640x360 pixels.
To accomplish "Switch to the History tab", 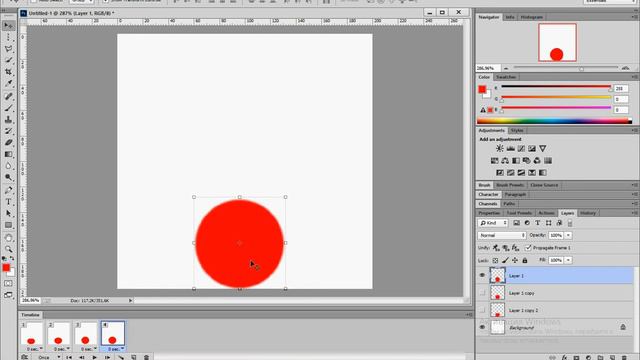I will pyautogui.click(x=588, y=213).
